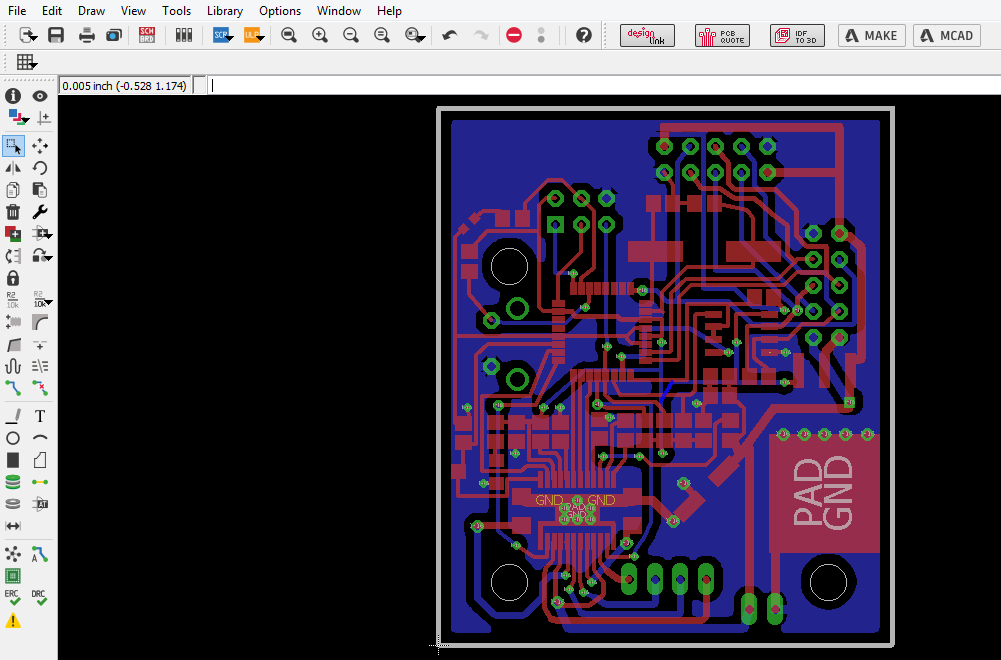The image size is (1001, 660).
Task: Select the Lock tool
Action: click(13, 278)
